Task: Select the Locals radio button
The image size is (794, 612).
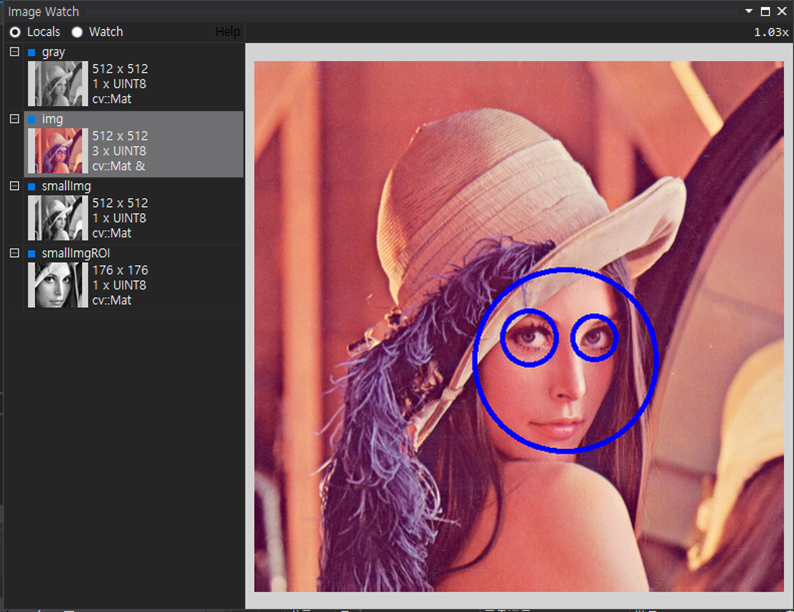Action: point(15,32)
